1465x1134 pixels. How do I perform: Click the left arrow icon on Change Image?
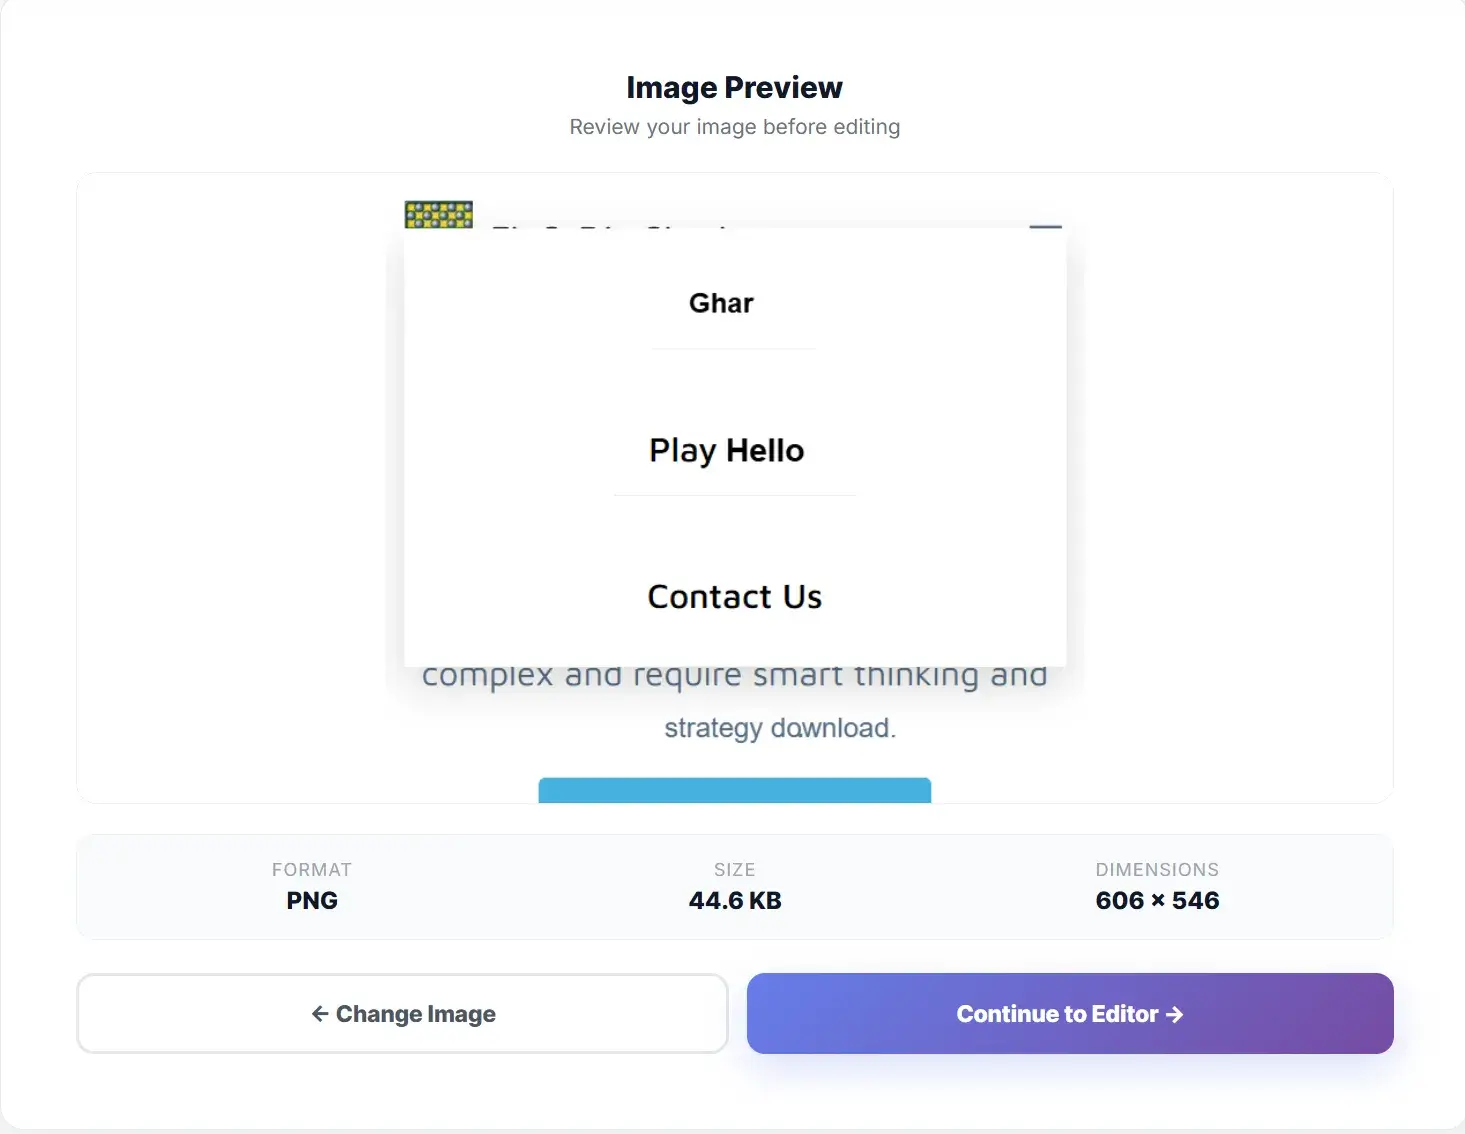click(x=320, y=1014)
